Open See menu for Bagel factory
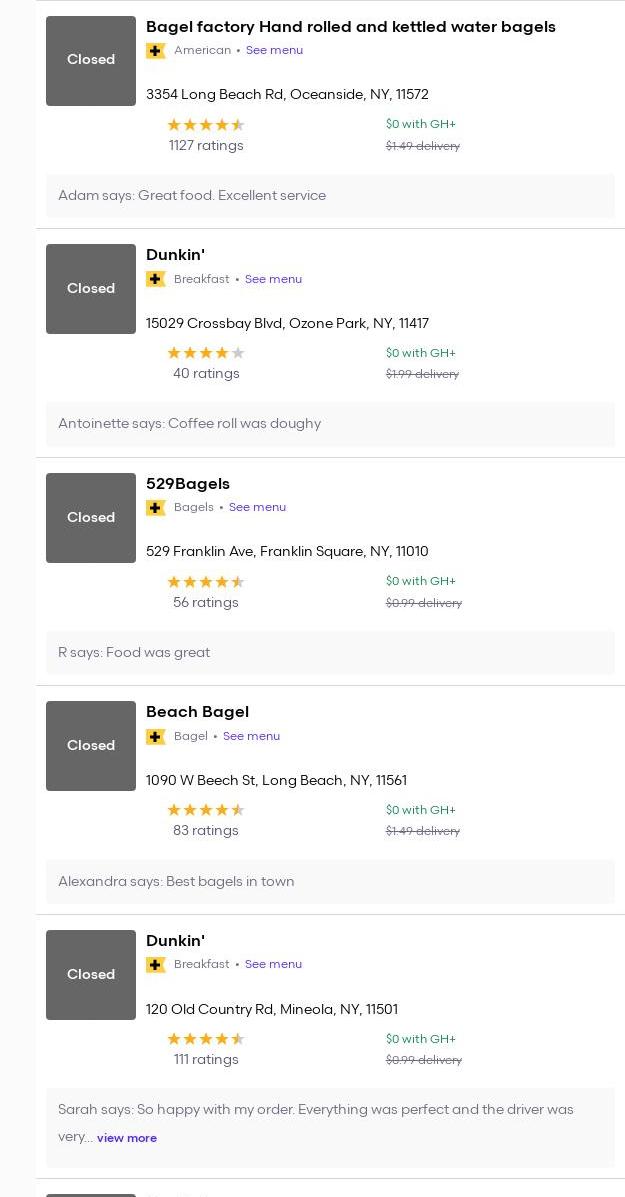Viewport: 625px width, 1197px height. pyautogui.click(x=274, y=50)
